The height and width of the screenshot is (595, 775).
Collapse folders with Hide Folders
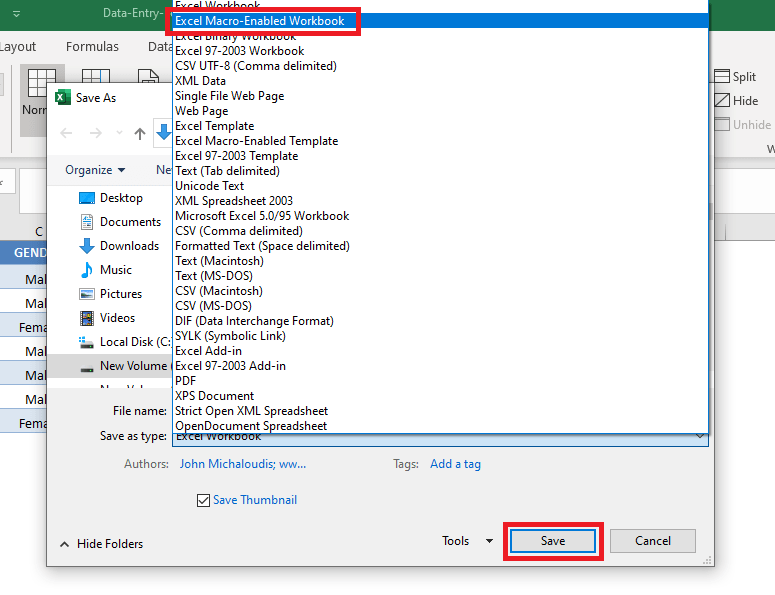(x=101, y=544)
